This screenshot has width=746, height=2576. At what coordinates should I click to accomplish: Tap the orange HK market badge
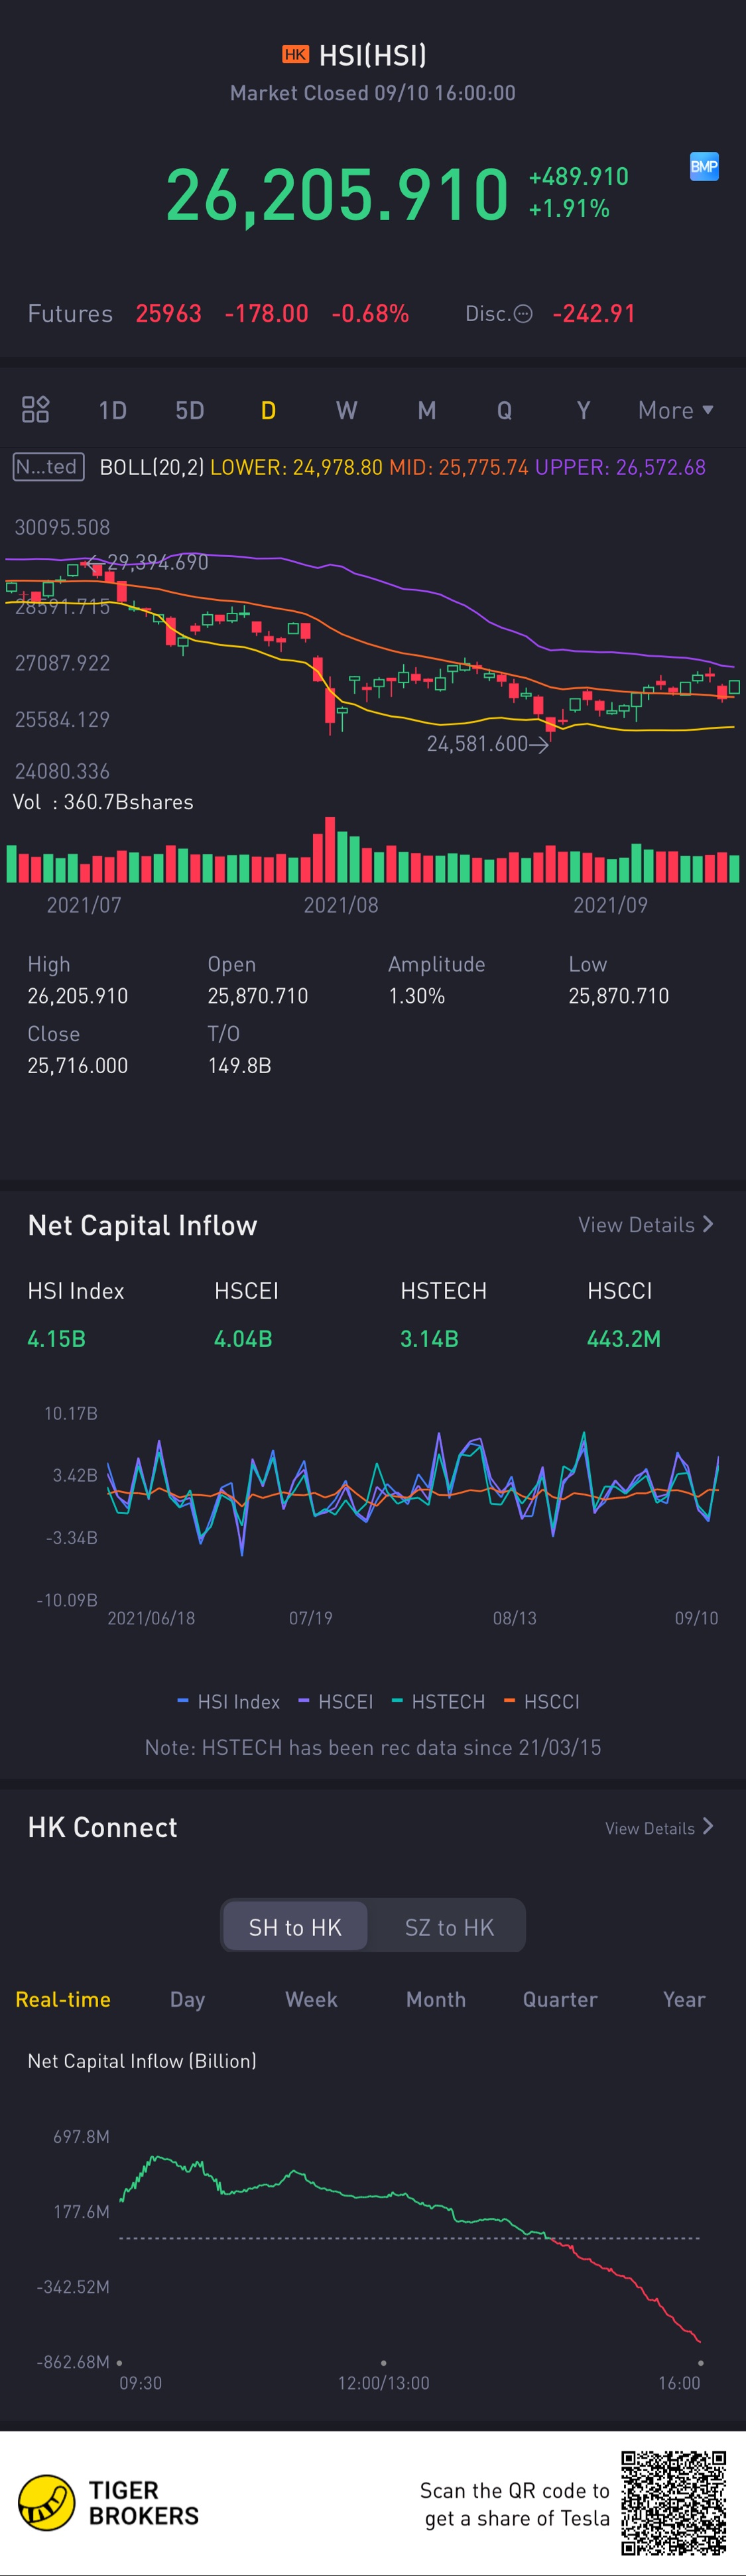295,55
